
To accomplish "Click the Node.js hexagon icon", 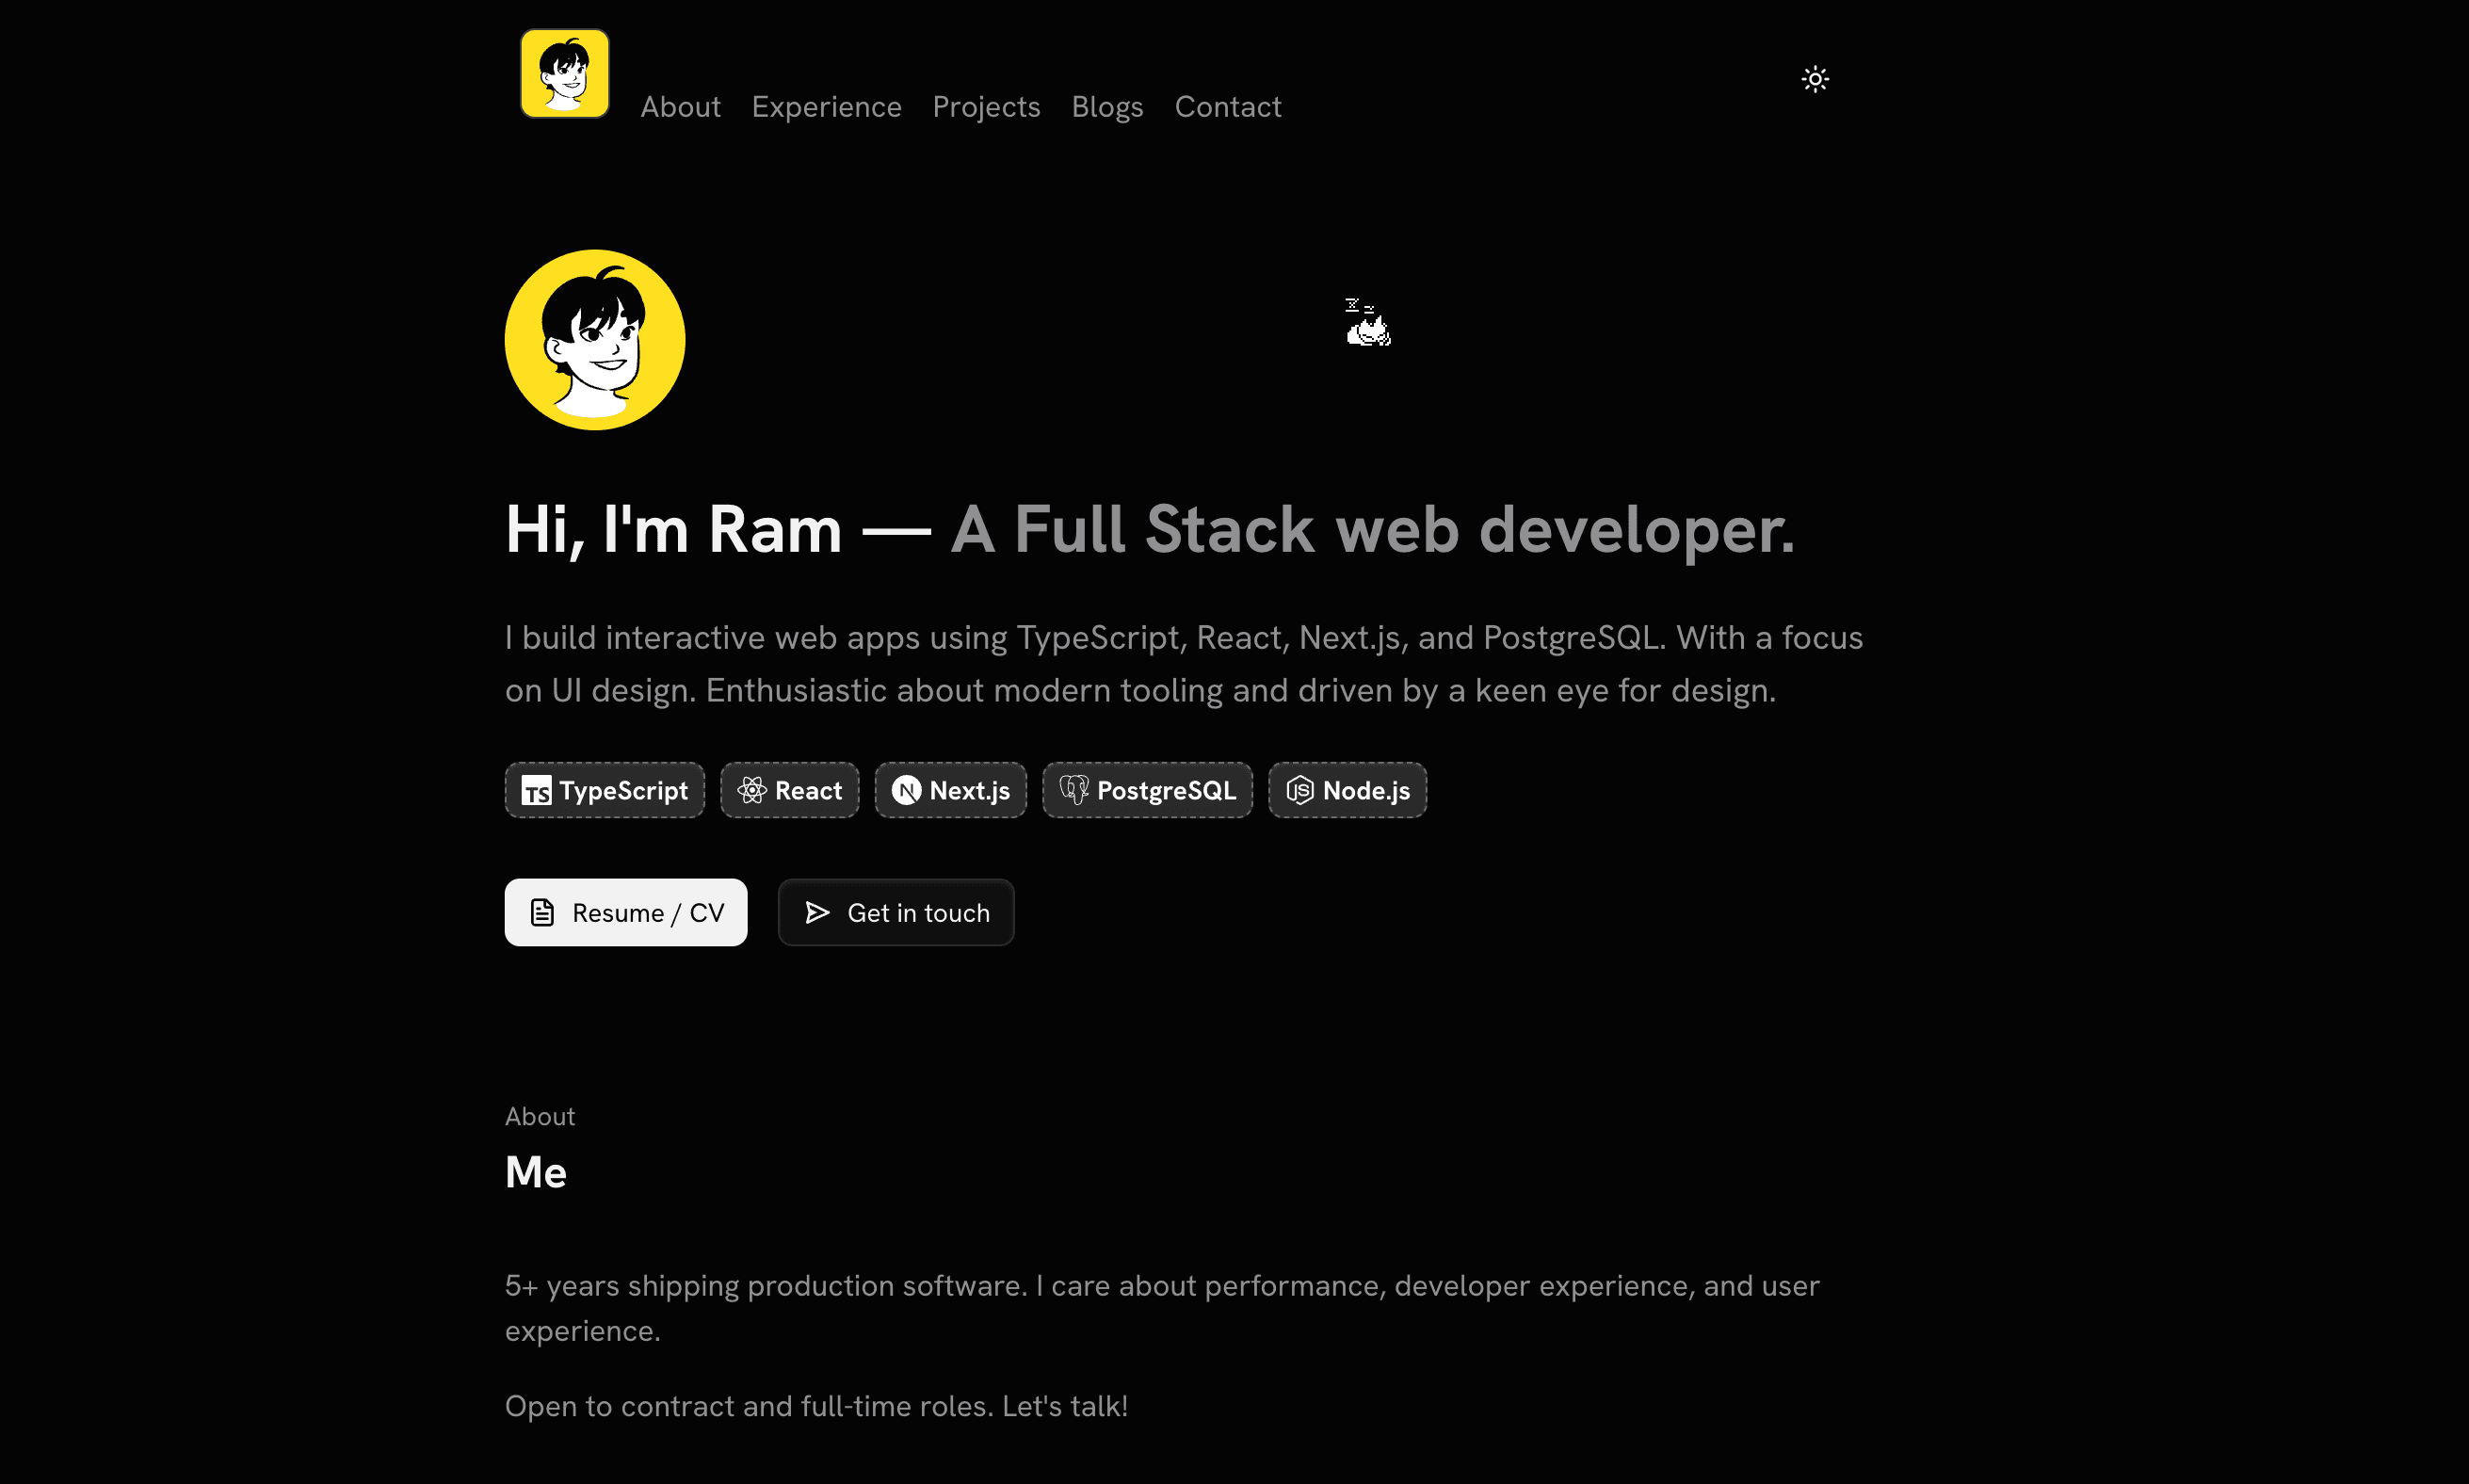I will 1300,790.
